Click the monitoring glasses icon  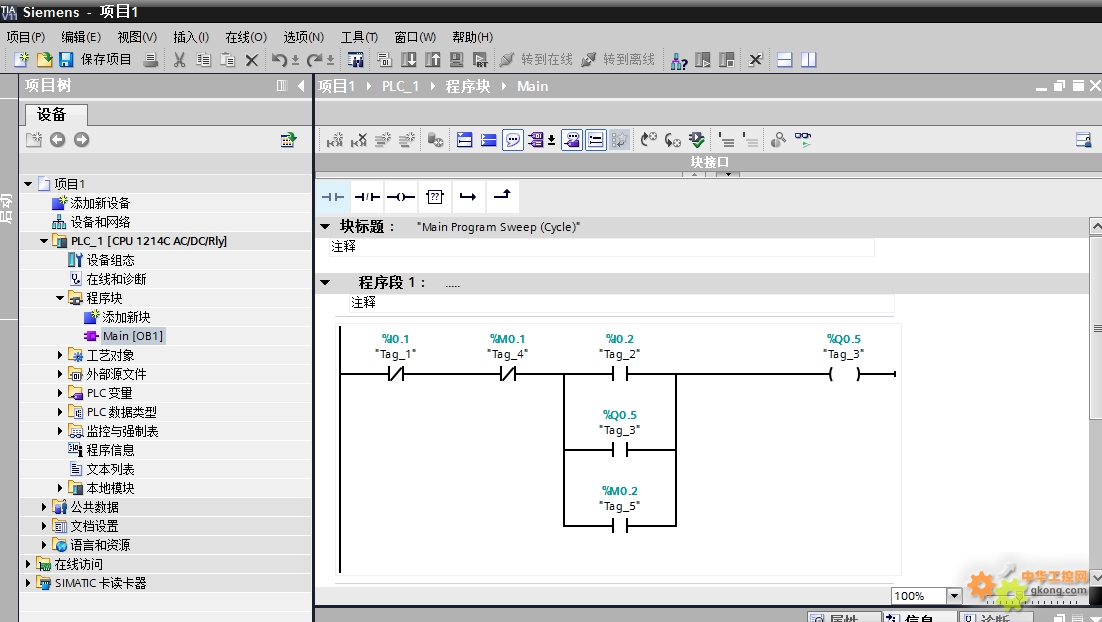click(x=803, y=140)
